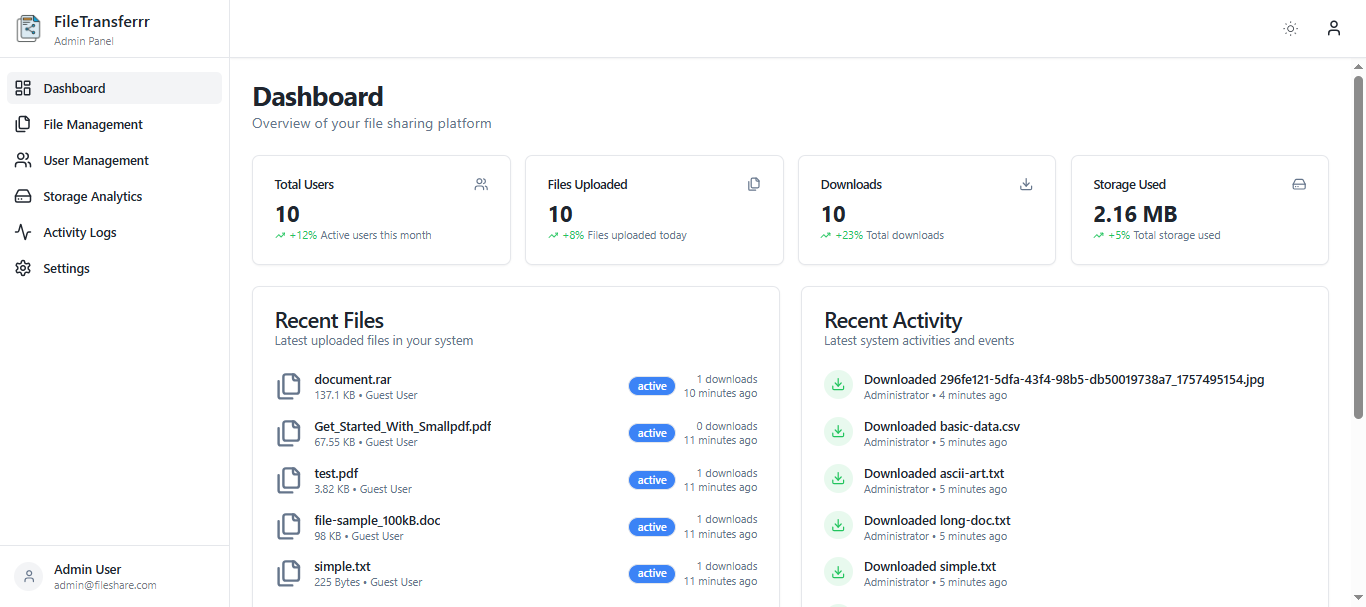Click the green download icon beside basic-data.csv activity
1366x607 pixels.
(838, 431)
